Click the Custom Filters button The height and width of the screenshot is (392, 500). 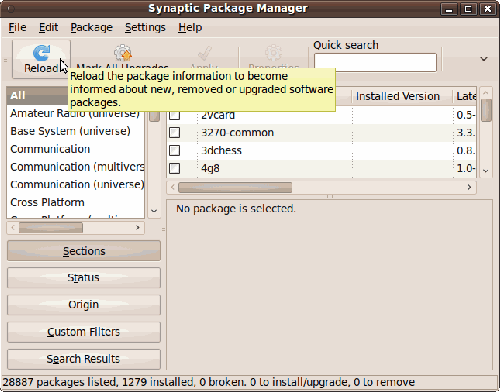84,332
